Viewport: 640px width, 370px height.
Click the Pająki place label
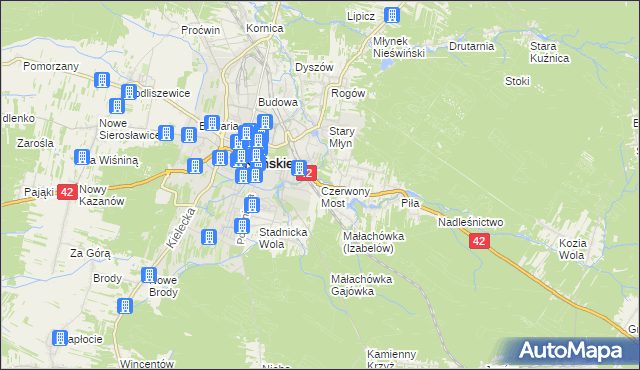39,192
